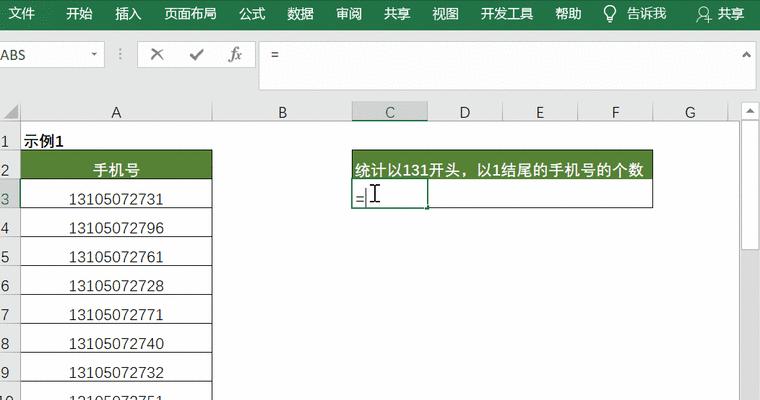Select column F header
The image size is (760, 400).
615,112
